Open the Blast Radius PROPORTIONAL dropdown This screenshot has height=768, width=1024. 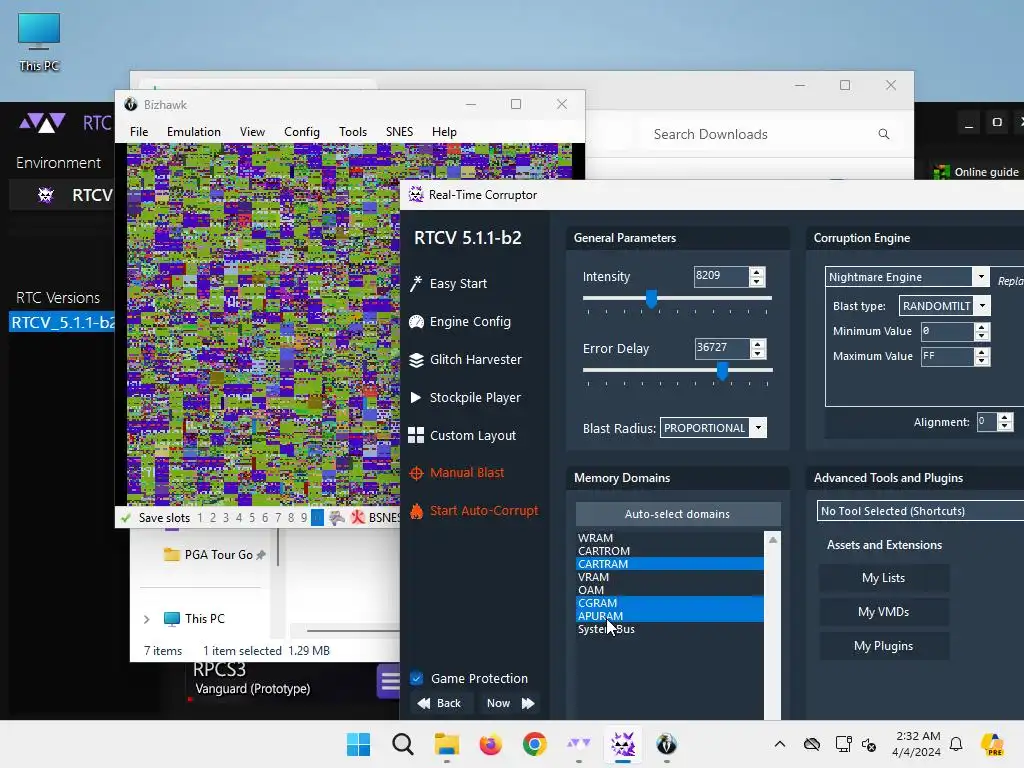pos(758,428)
